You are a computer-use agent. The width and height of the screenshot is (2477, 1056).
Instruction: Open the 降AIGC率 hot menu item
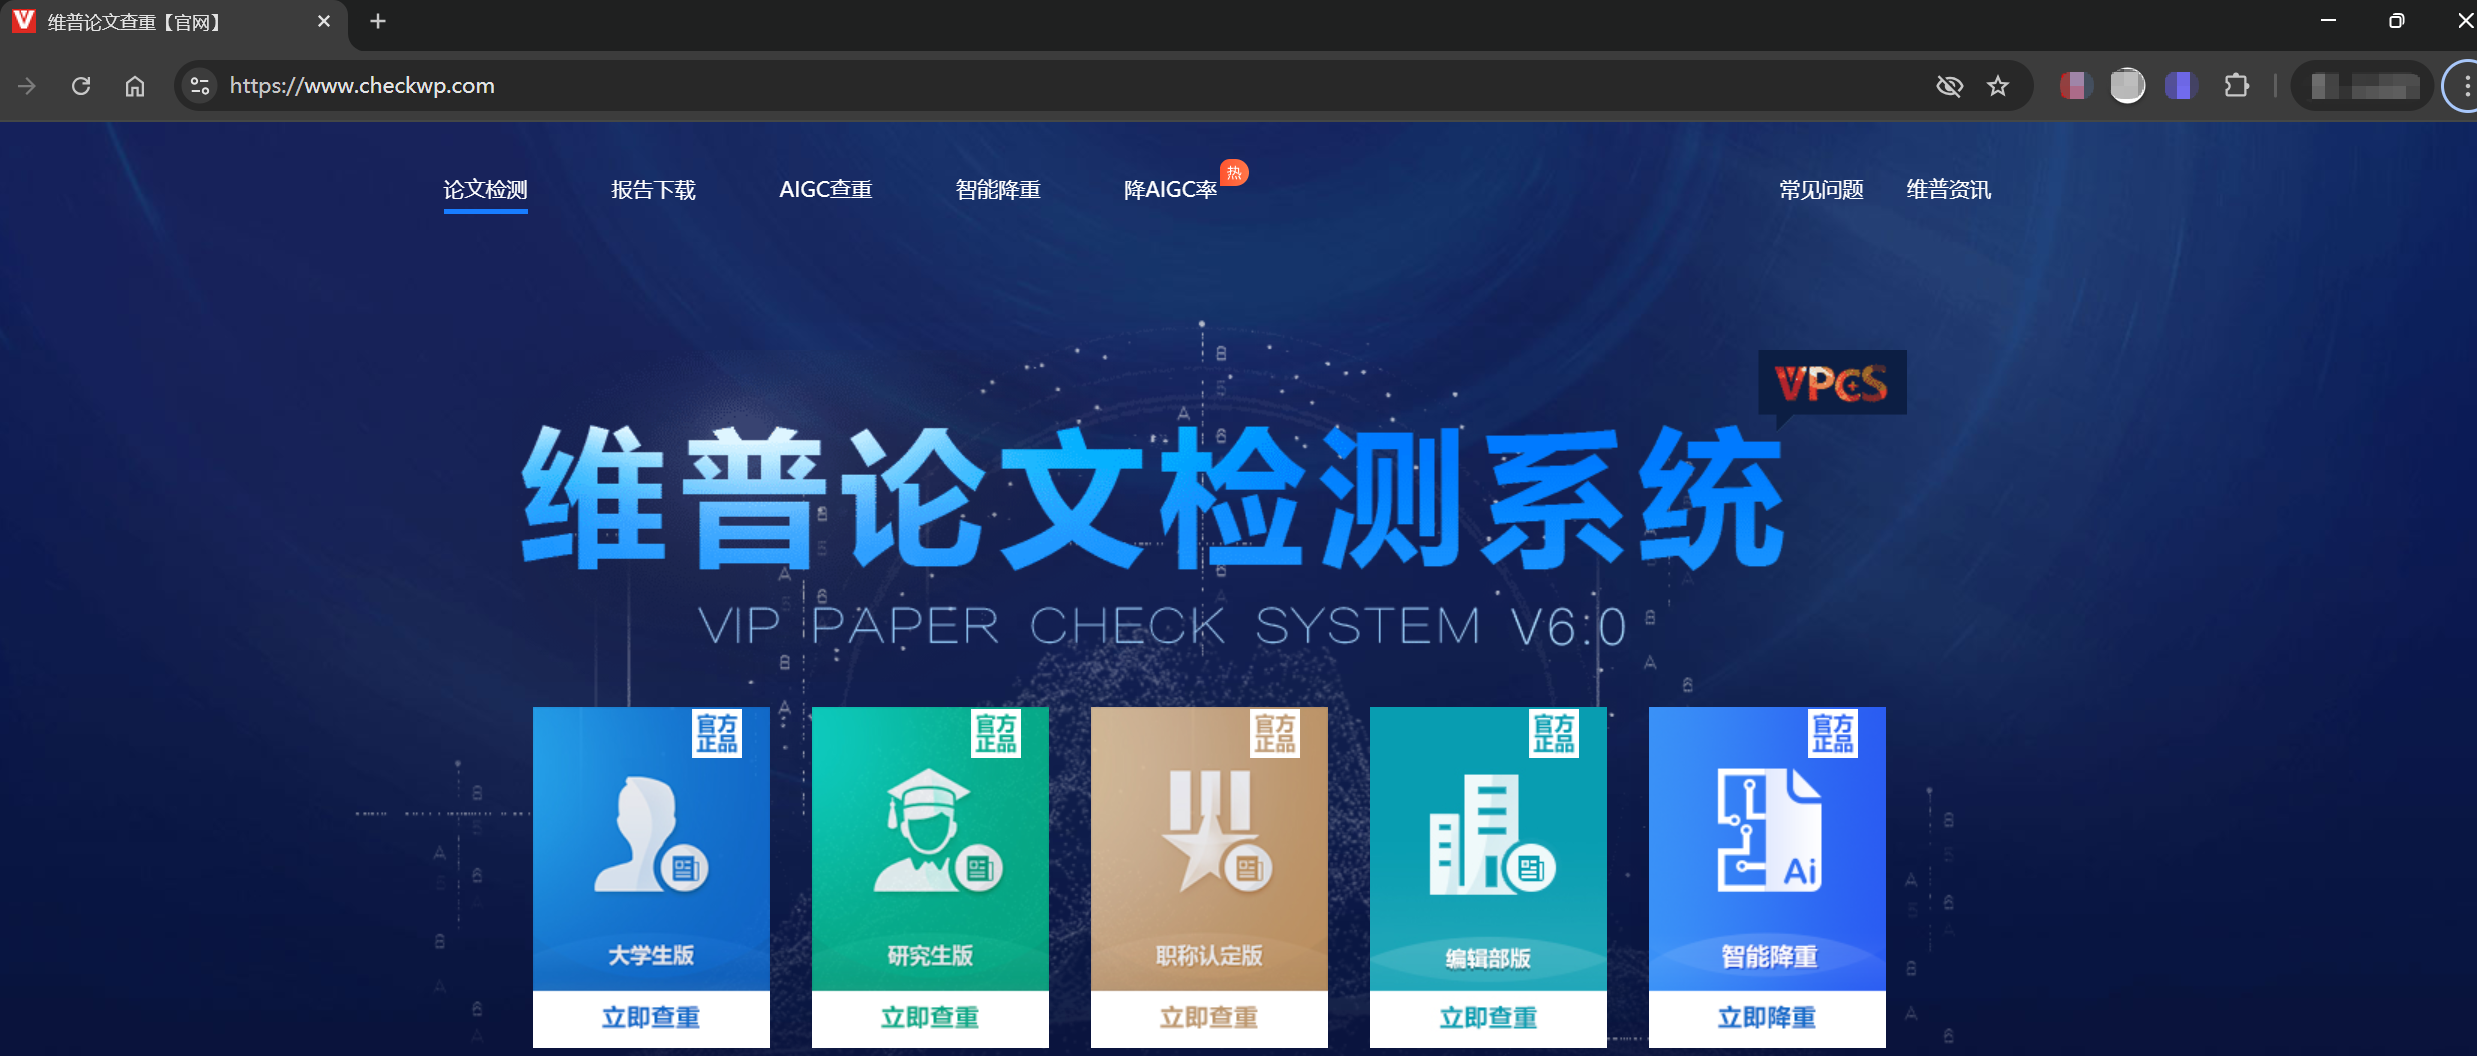1170,190
